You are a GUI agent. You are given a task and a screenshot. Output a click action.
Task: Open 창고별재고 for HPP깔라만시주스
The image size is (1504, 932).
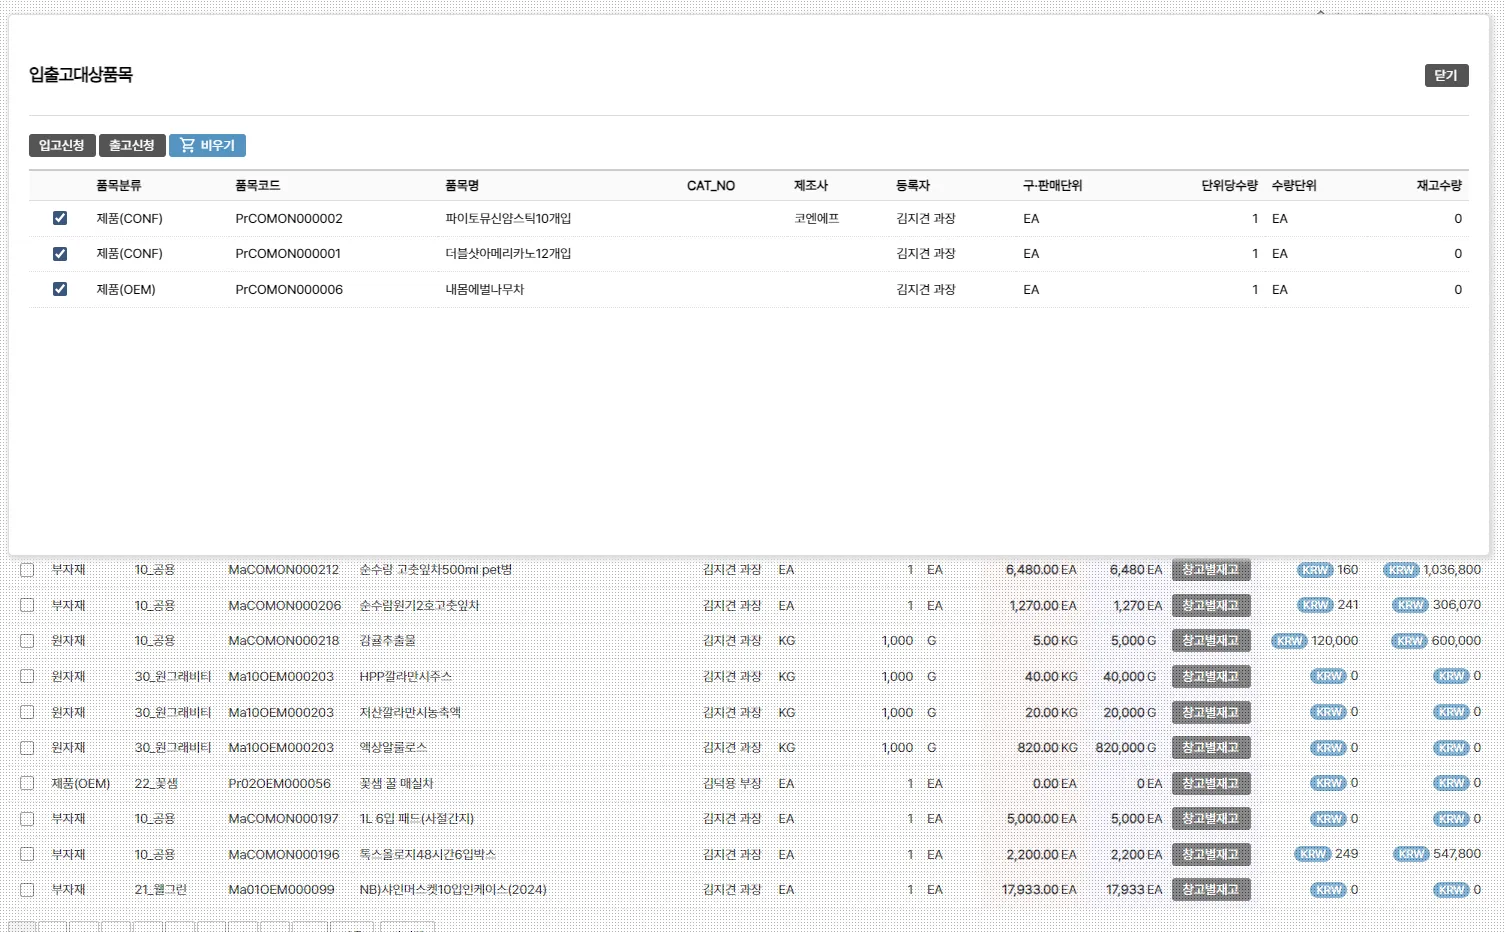(1210, 677)
